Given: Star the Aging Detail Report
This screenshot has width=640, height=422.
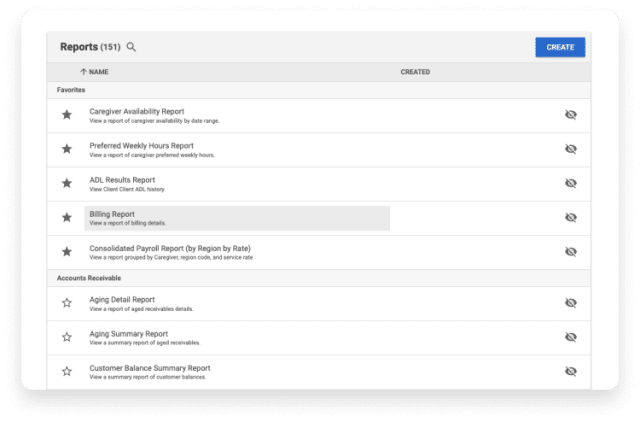Looking at the screenshot, I should [67, 303].
